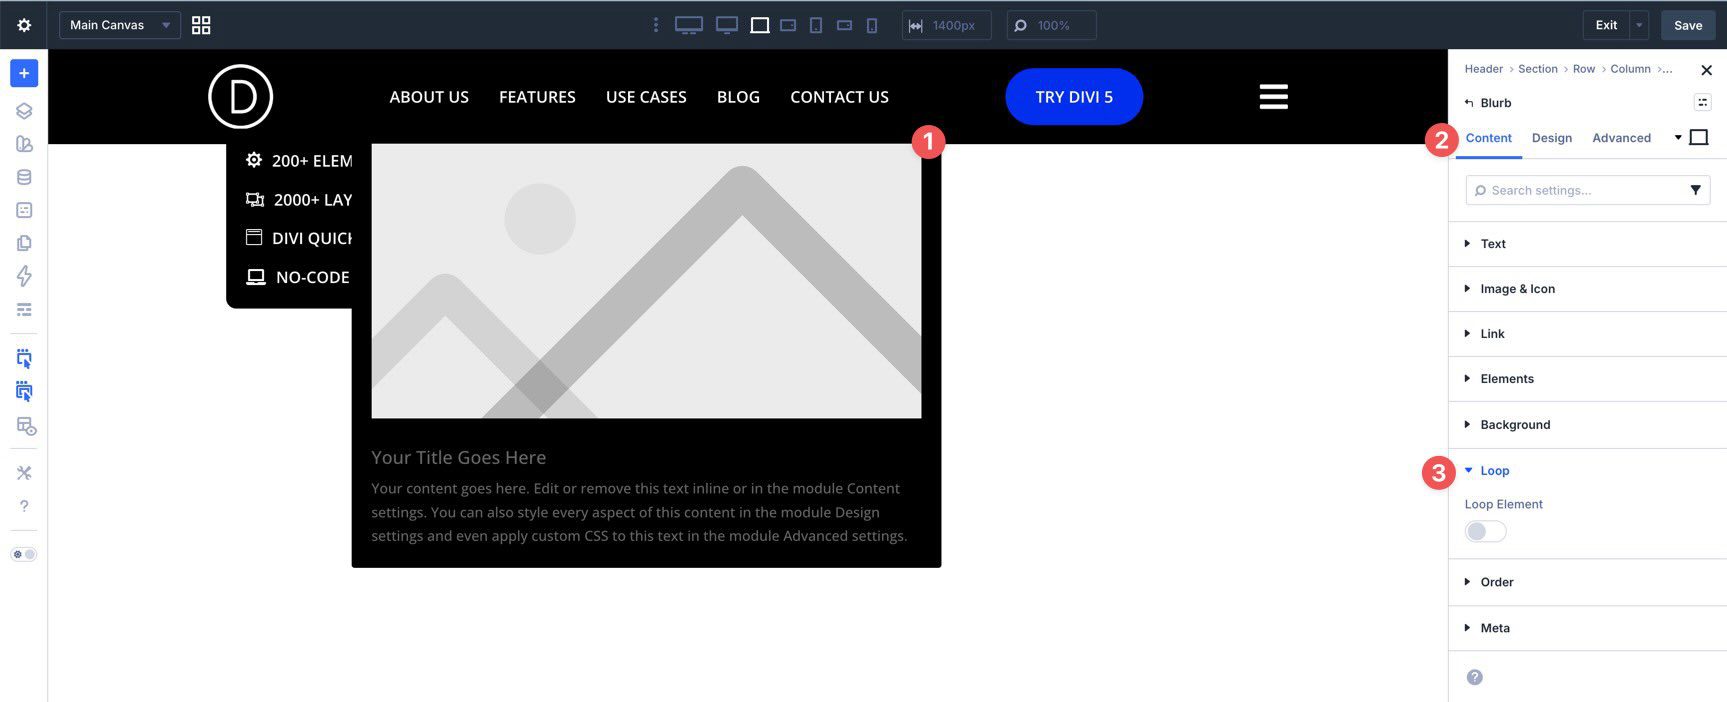Close the Blurb settings panel
Viewport: 1727px width, 702px height.
pos(1706,70)
